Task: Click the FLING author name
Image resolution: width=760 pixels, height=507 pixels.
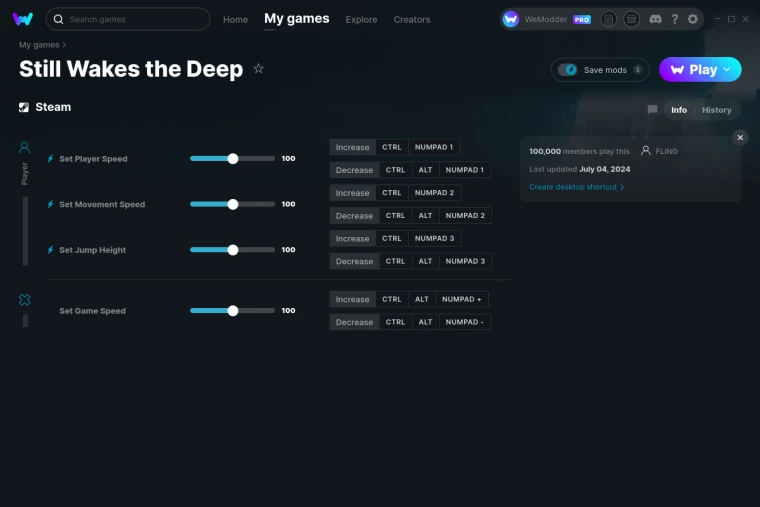Action: point(666,151)
